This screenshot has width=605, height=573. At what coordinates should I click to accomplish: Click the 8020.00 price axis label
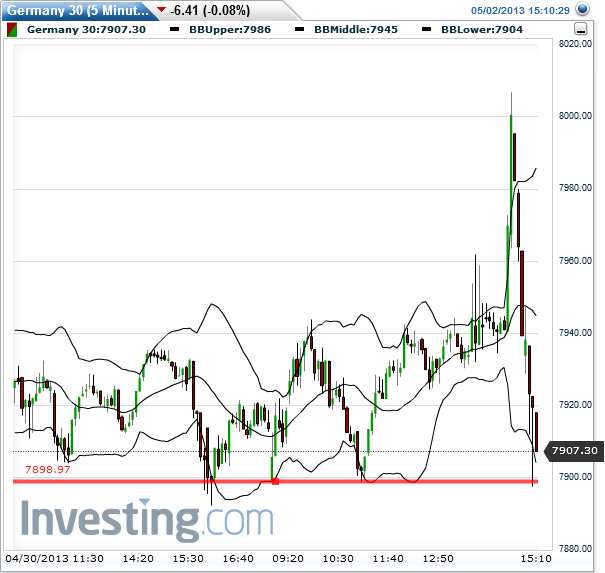pos(575,44)
